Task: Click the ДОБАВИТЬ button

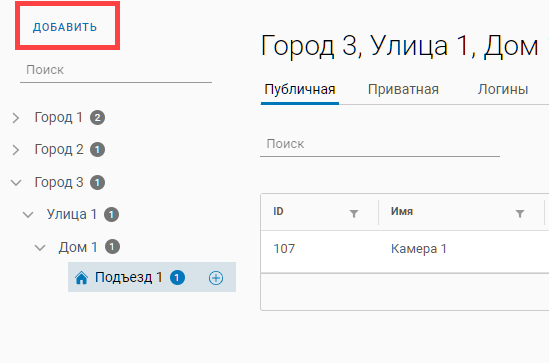Action: point(65,27)
